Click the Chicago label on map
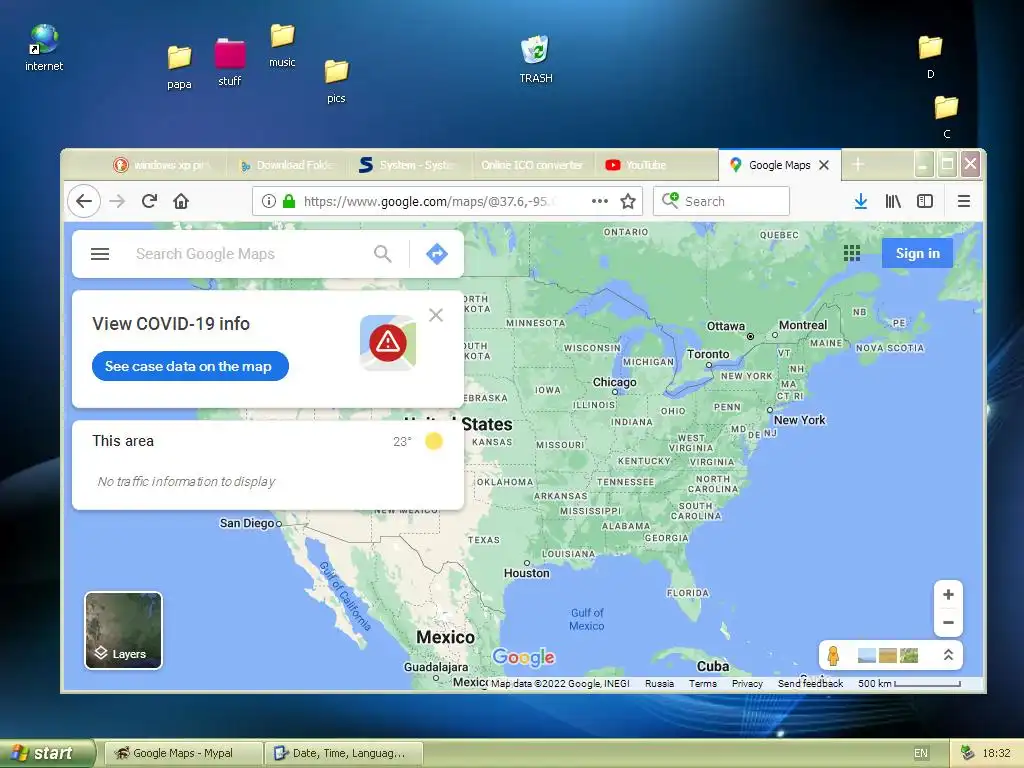 coord(615,382)
